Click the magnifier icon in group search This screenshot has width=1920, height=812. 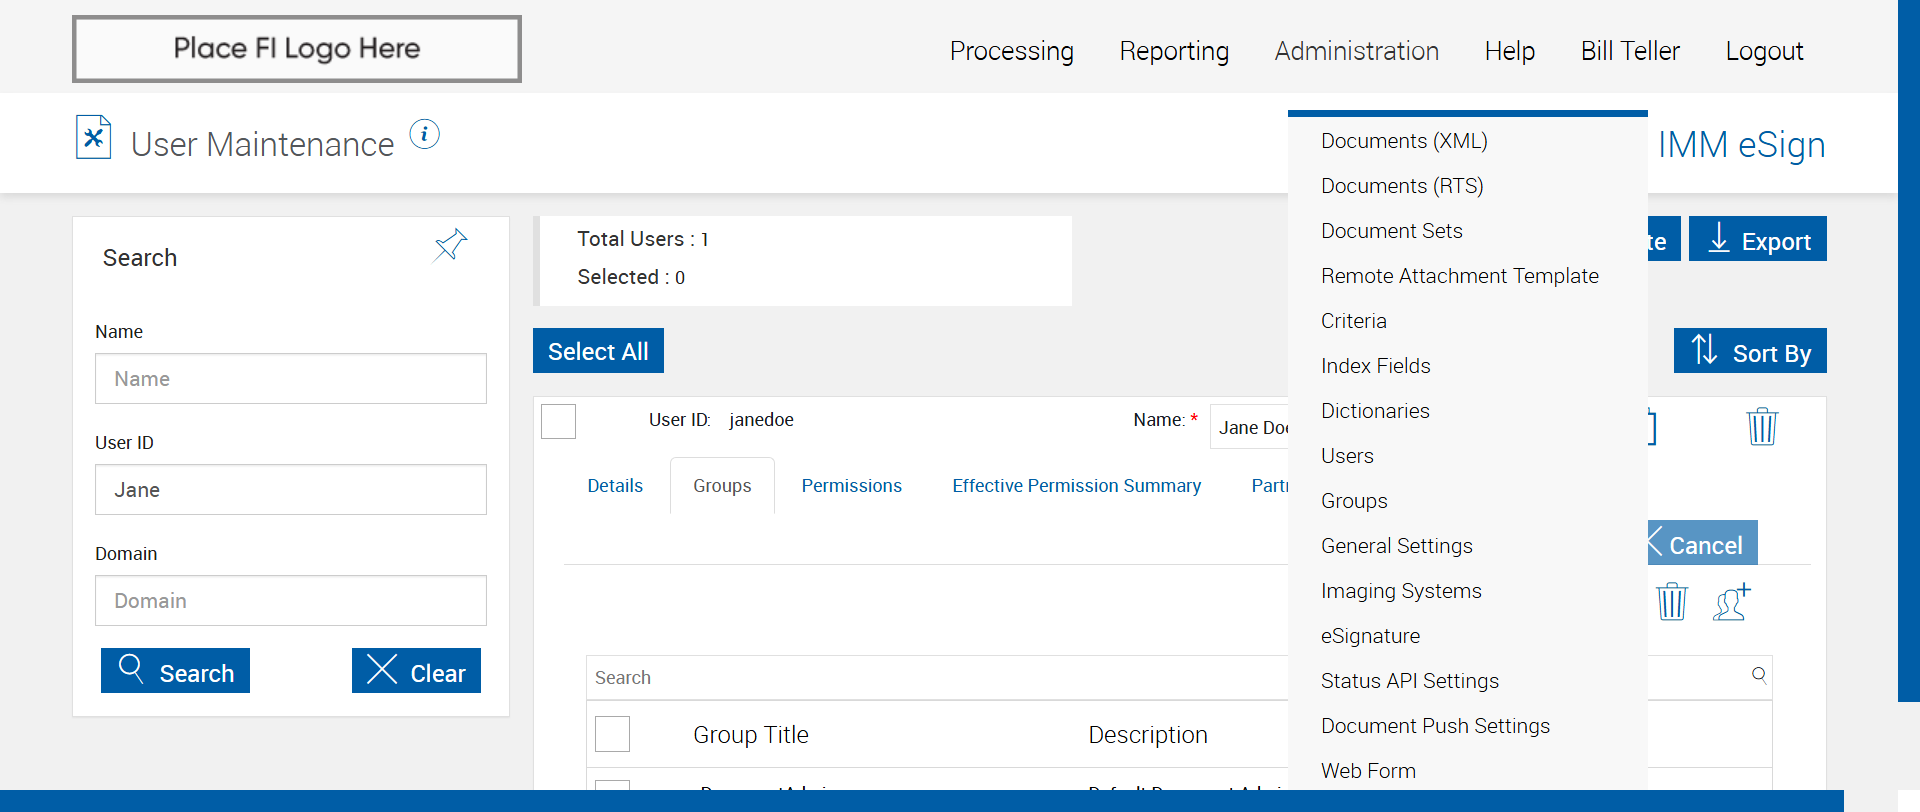point(1759,675)
